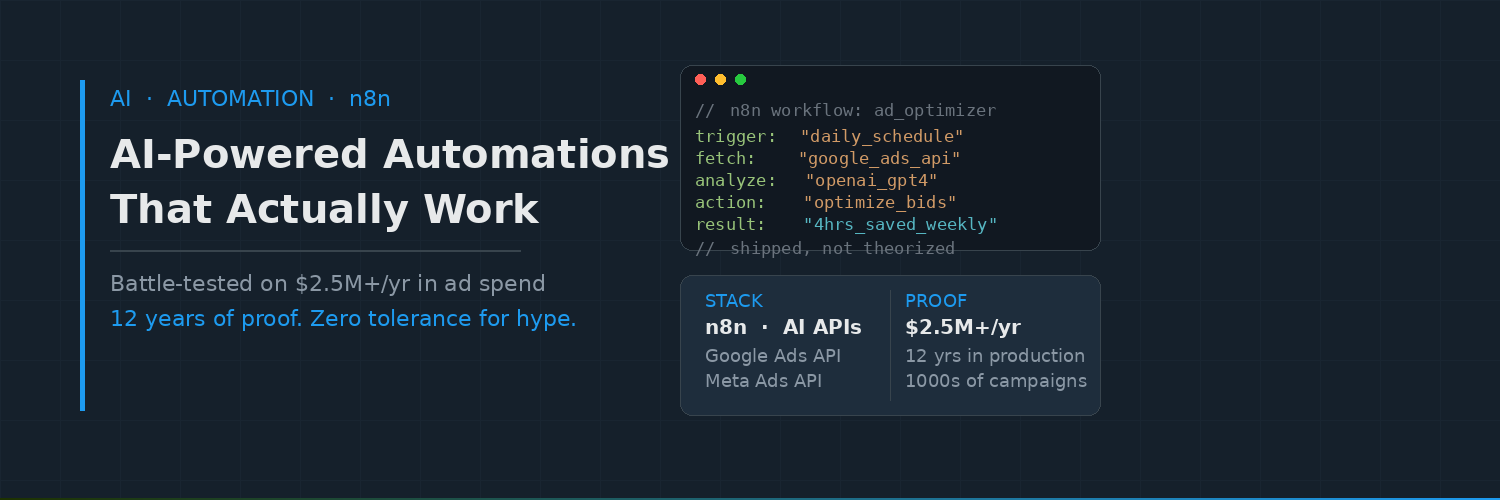Click "Google Ads API" in the stack list
The width and height of the screenshot is (1500, 500).
[x=773, y=356]
